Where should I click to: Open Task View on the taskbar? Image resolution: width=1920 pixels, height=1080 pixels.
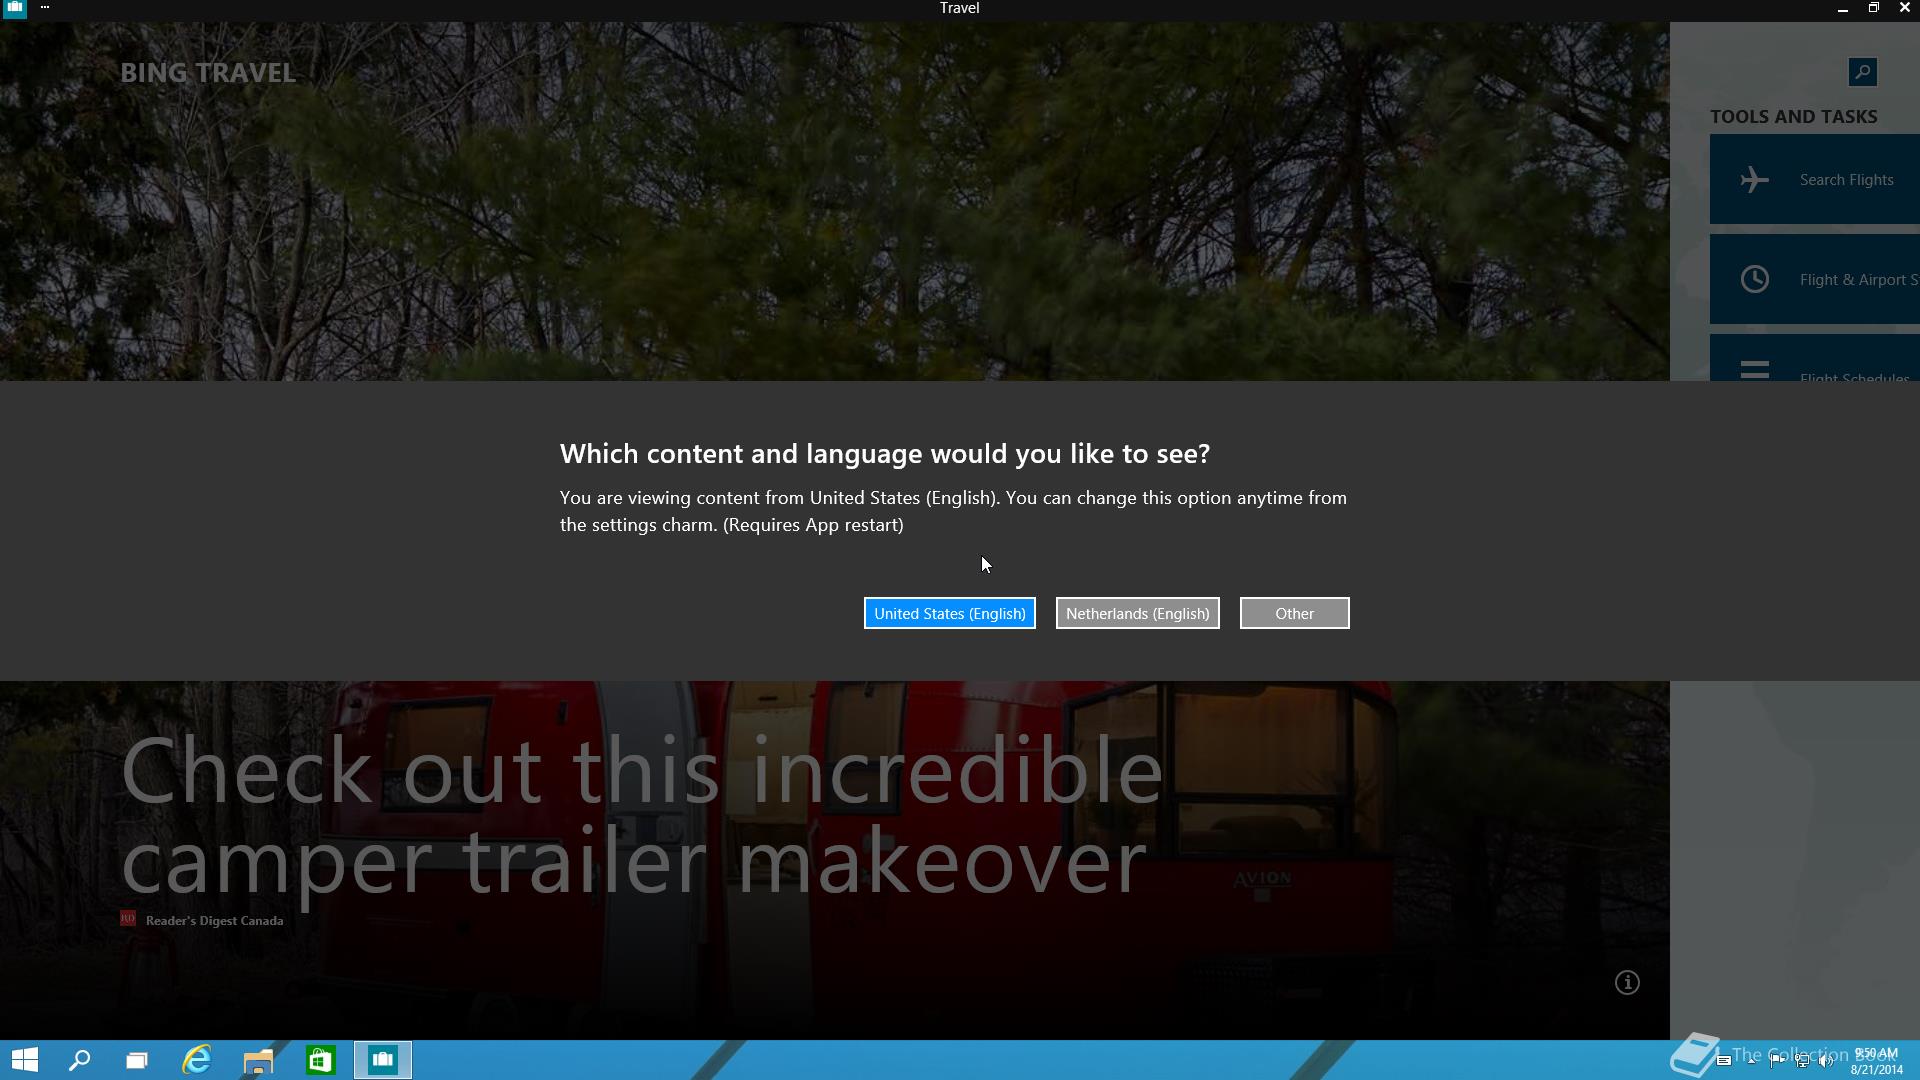click(137, 1060)
